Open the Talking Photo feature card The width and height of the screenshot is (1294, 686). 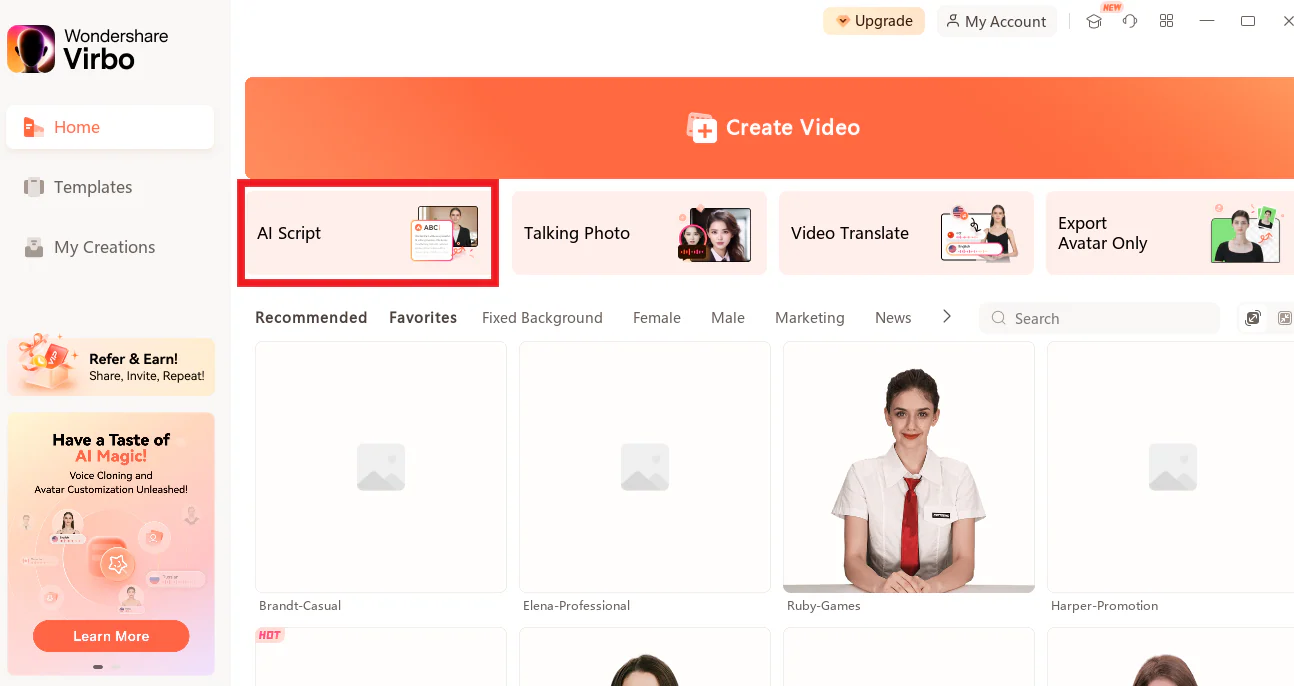638,233
